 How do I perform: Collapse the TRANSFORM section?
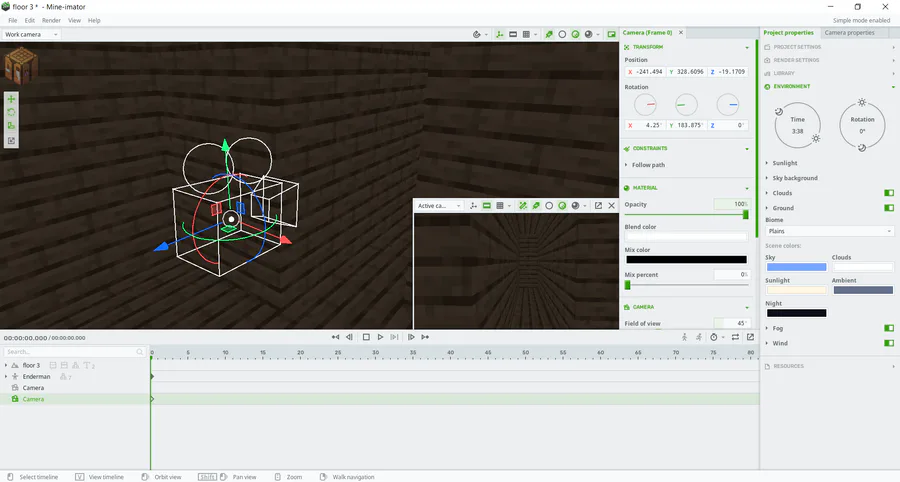(747, 47)
